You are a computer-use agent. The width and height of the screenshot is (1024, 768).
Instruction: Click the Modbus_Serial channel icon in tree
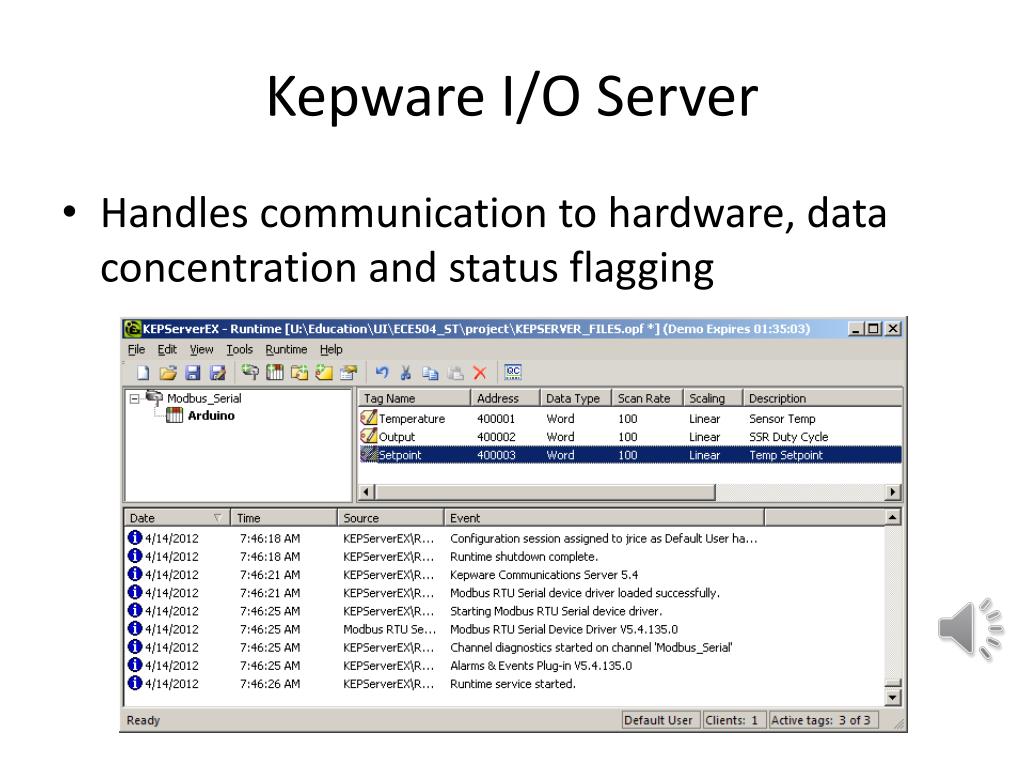tap(154, 398)
